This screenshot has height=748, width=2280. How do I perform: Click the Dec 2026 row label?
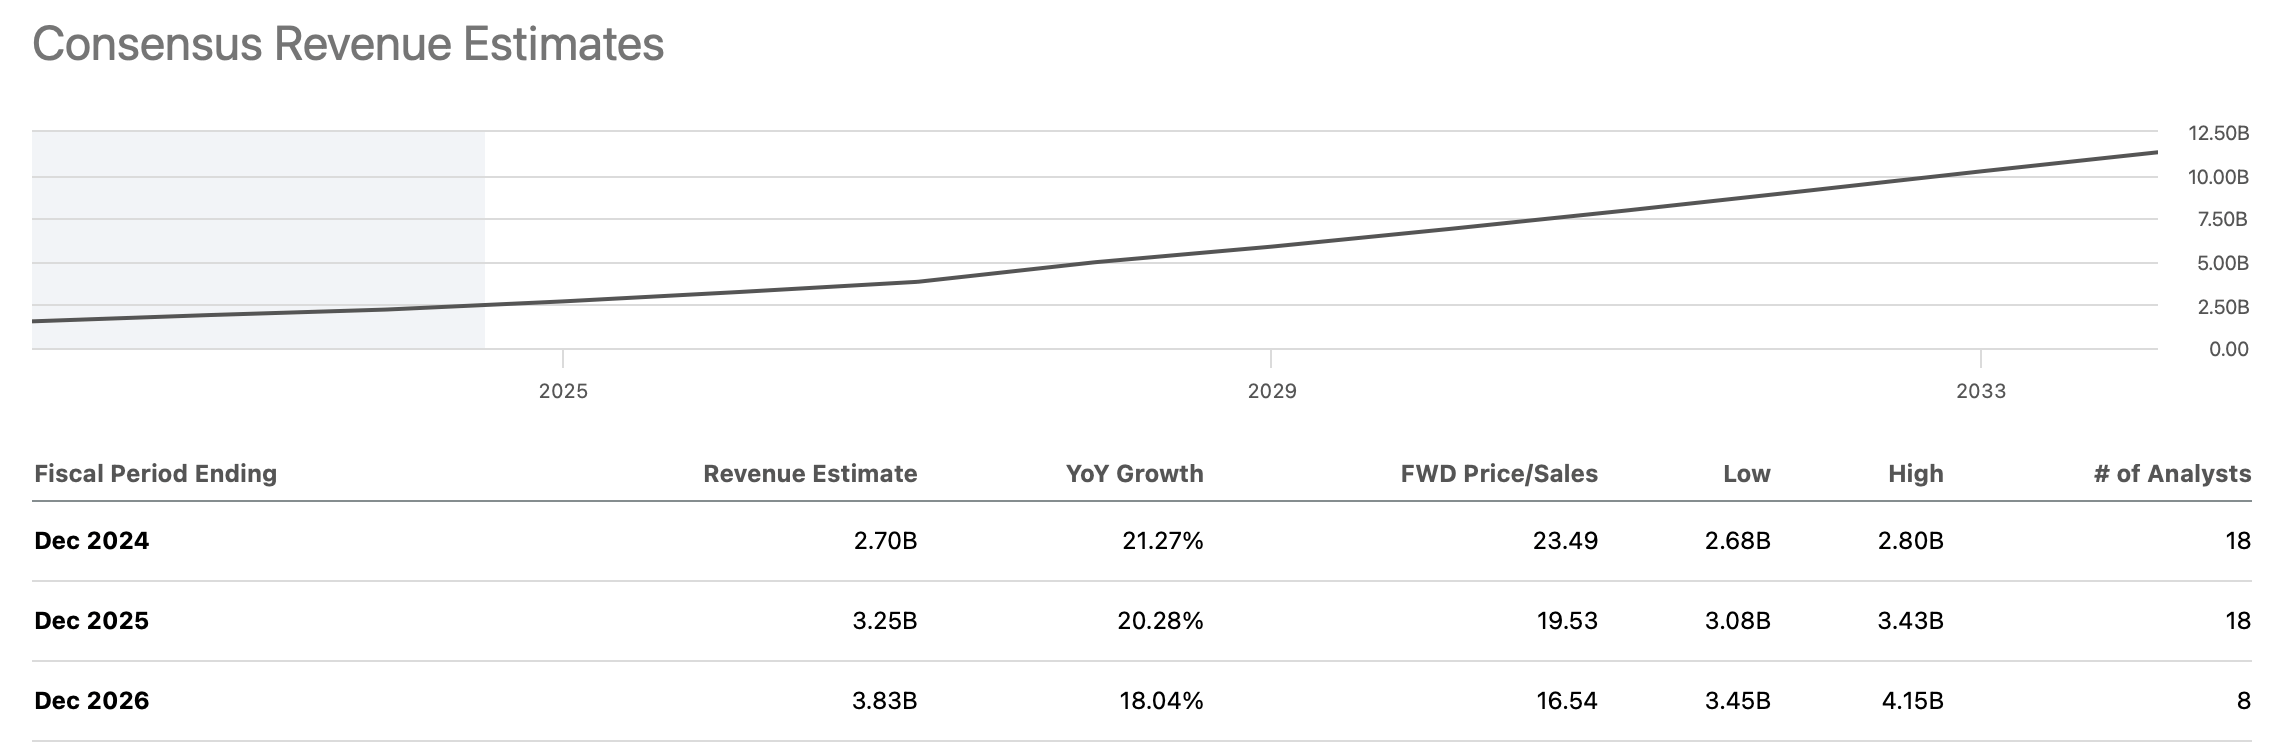(x=91, y=701)
